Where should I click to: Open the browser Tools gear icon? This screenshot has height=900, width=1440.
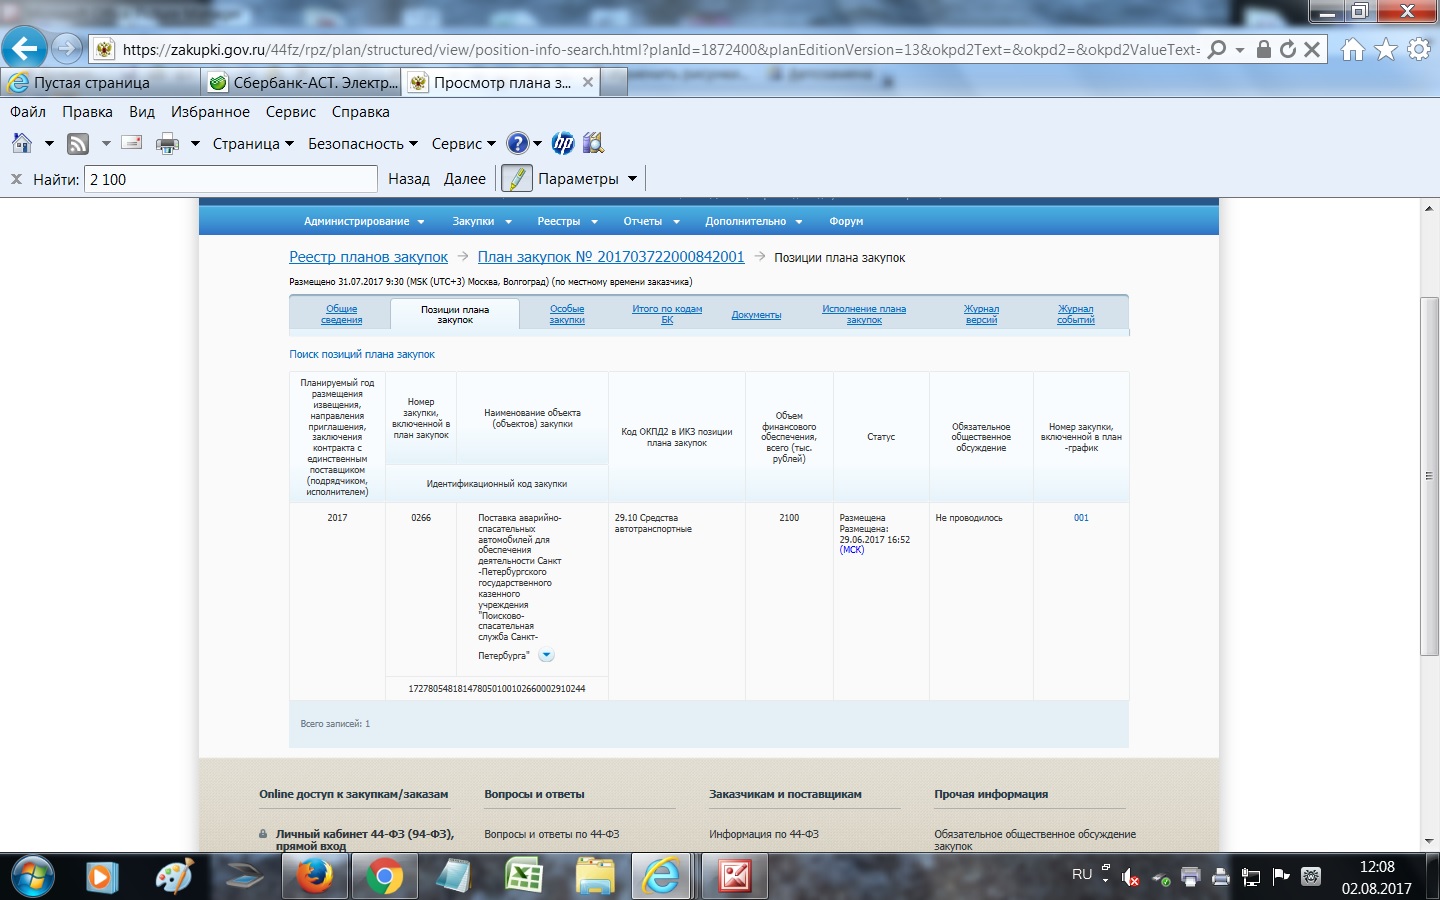click(1418, 49)
